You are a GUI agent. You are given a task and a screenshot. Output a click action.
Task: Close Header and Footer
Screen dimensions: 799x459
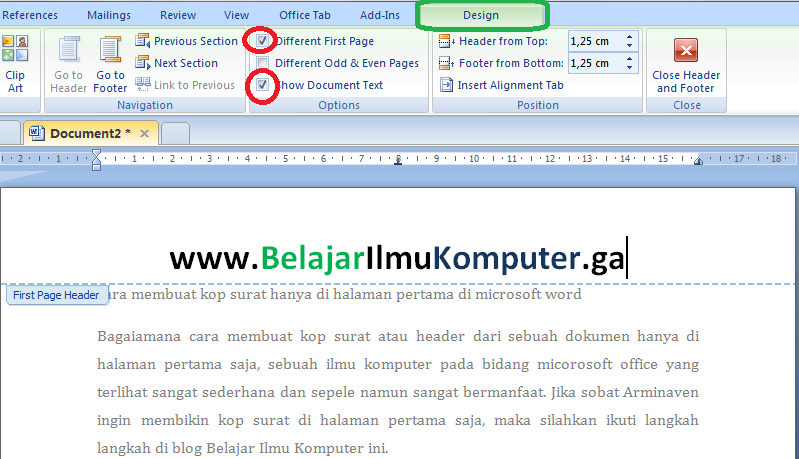pyautogui.click(x=686, y=65)
